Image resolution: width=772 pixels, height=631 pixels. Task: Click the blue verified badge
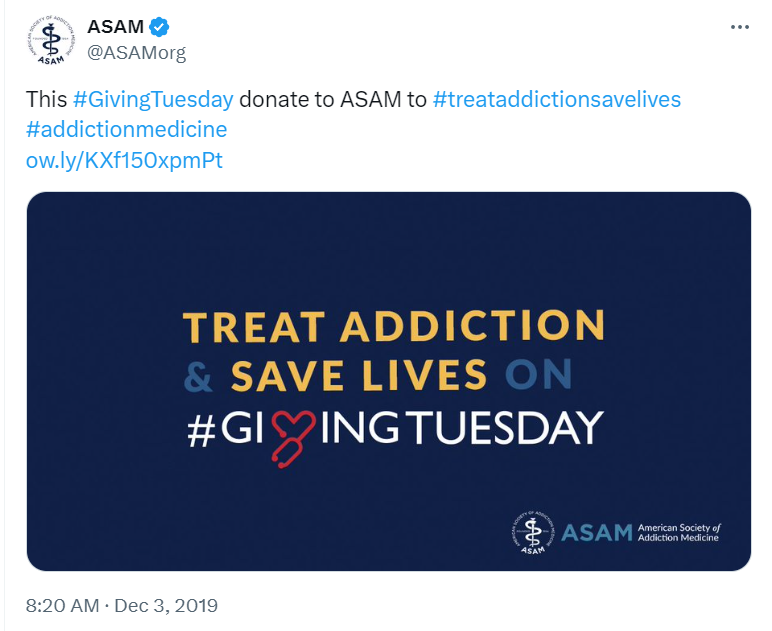coord(157,28)
